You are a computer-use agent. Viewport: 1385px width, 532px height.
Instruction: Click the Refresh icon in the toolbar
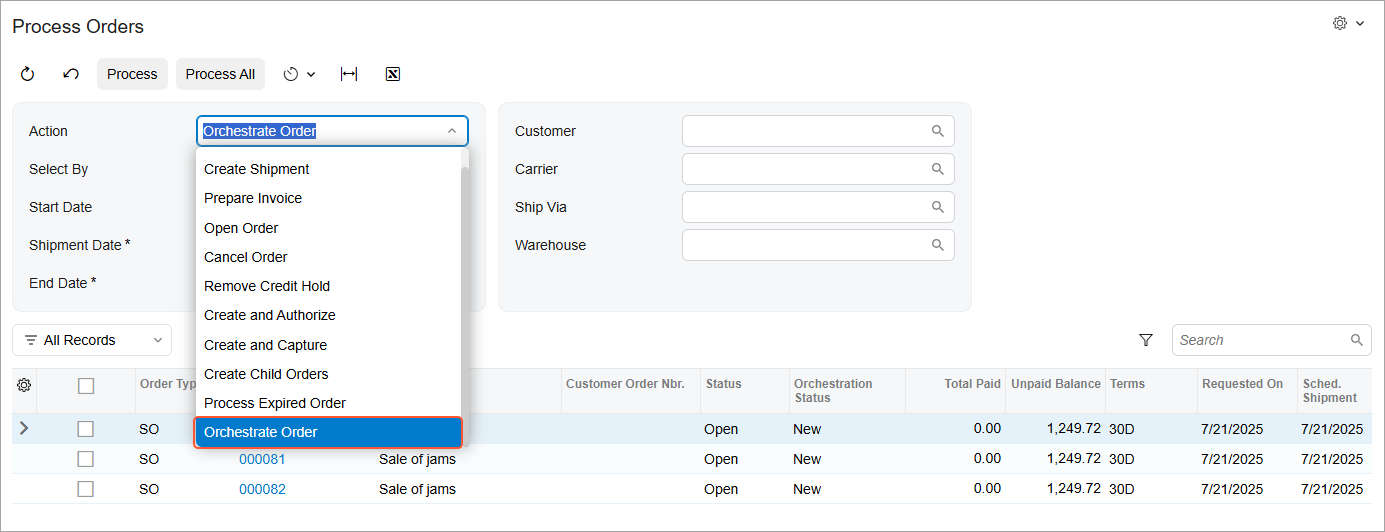[x=27, y=74]
